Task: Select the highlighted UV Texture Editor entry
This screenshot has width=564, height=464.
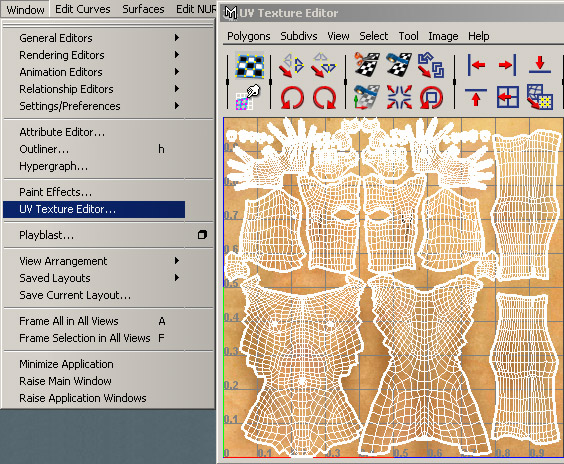Action: pos(94,209)
